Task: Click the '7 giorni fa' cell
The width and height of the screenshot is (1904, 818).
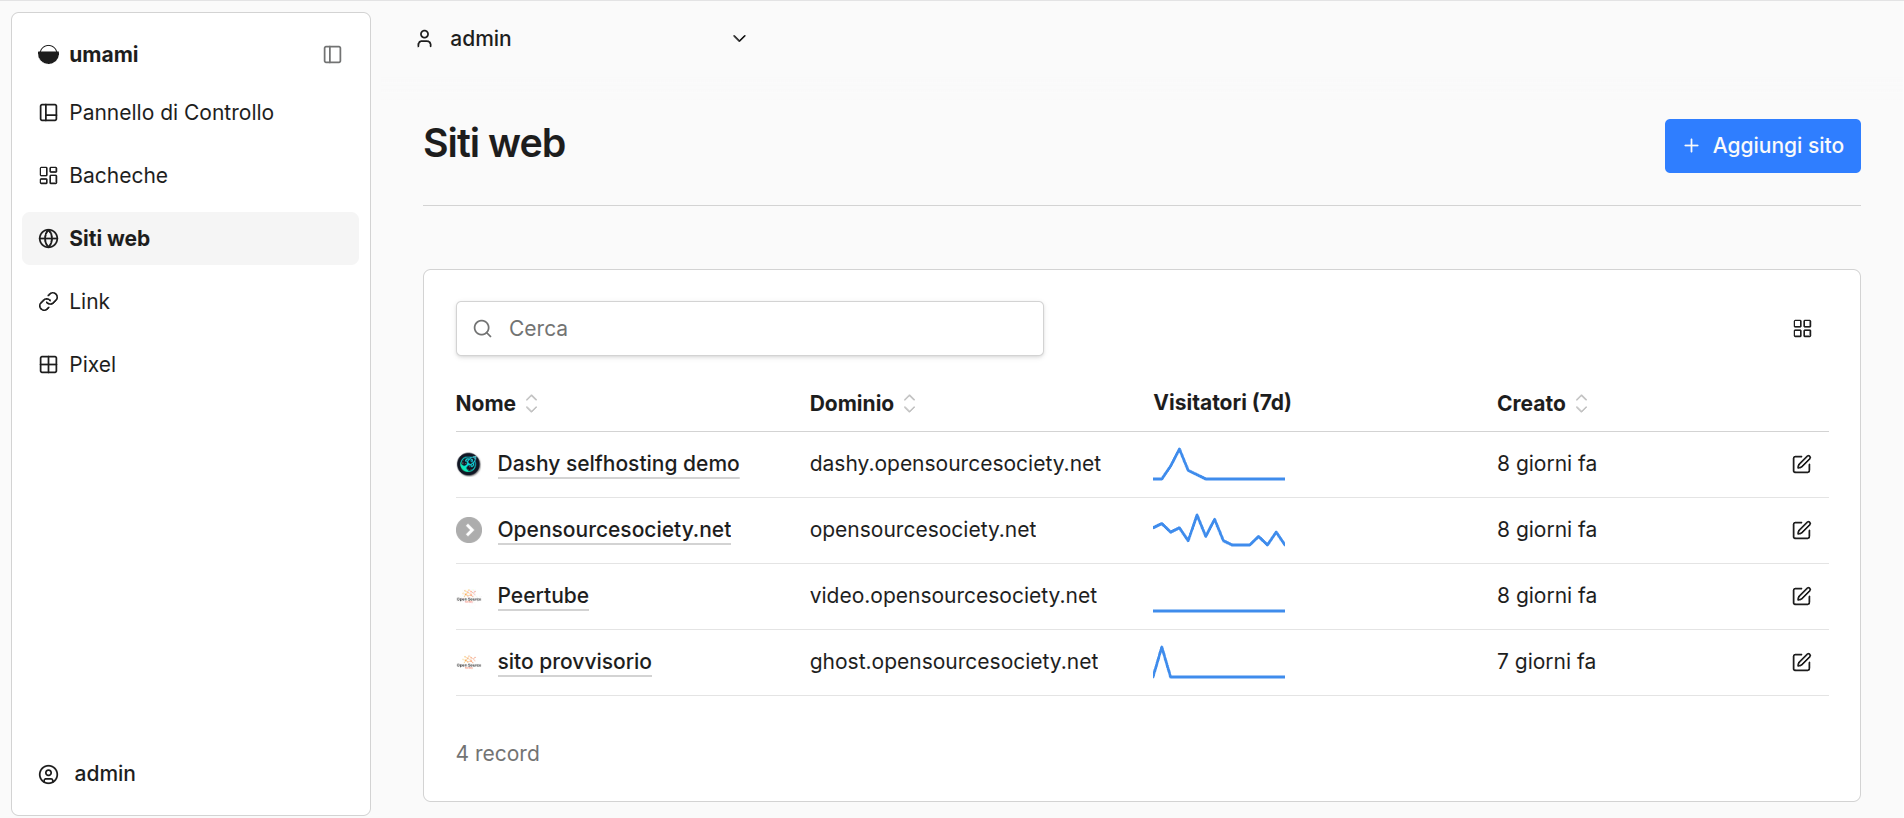Action: (x=1546, y=662)
